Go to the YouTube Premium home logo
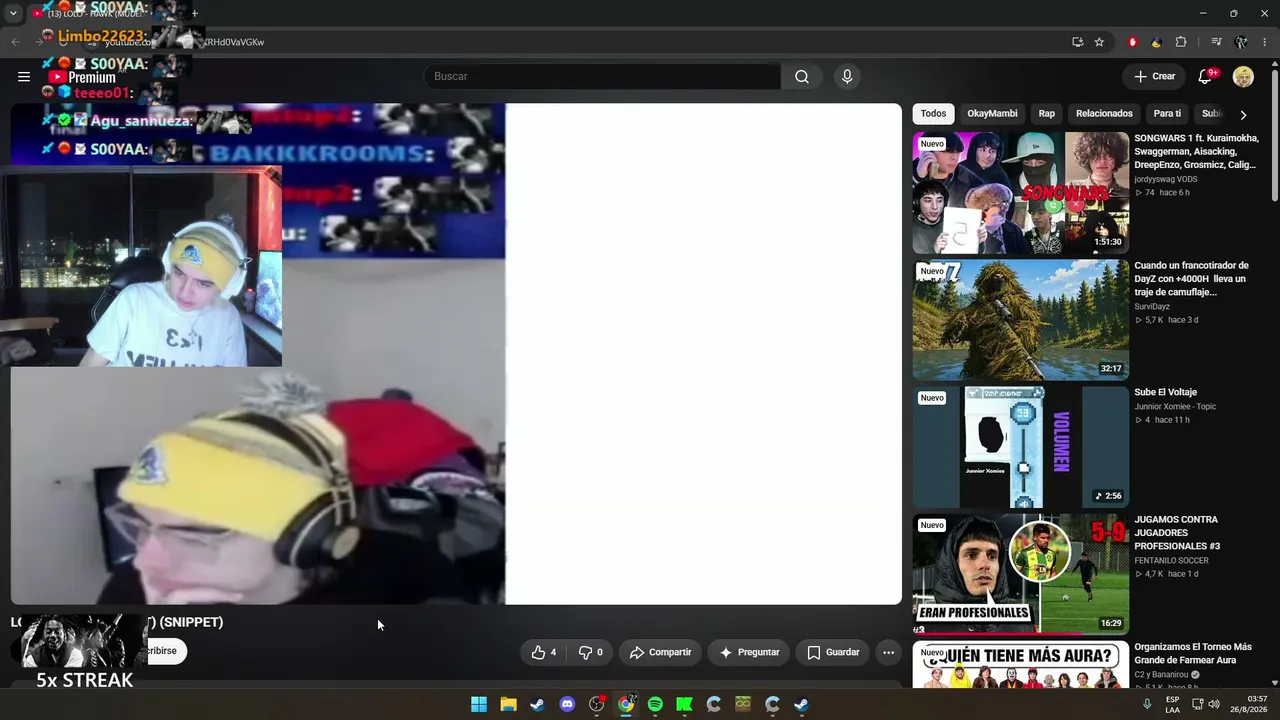The height and width of the screenshot is (720, 1280). pyautogui.click(x=82, y=77)
